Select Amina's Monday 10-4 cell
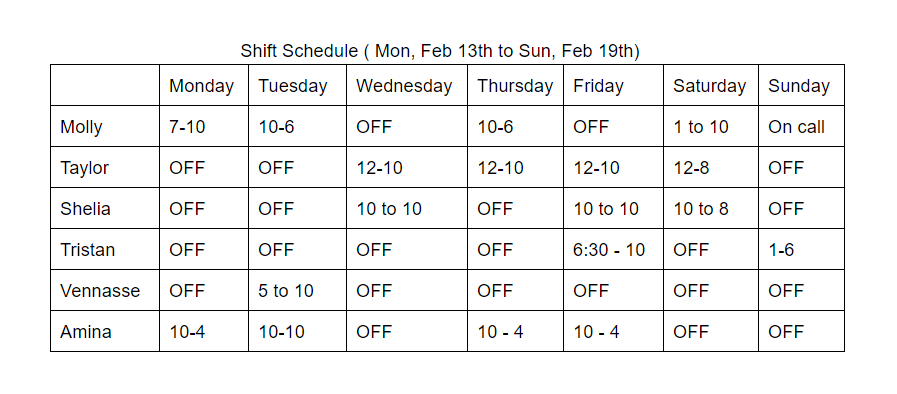This screenshot has width=897, height=394. coord(204,332)
